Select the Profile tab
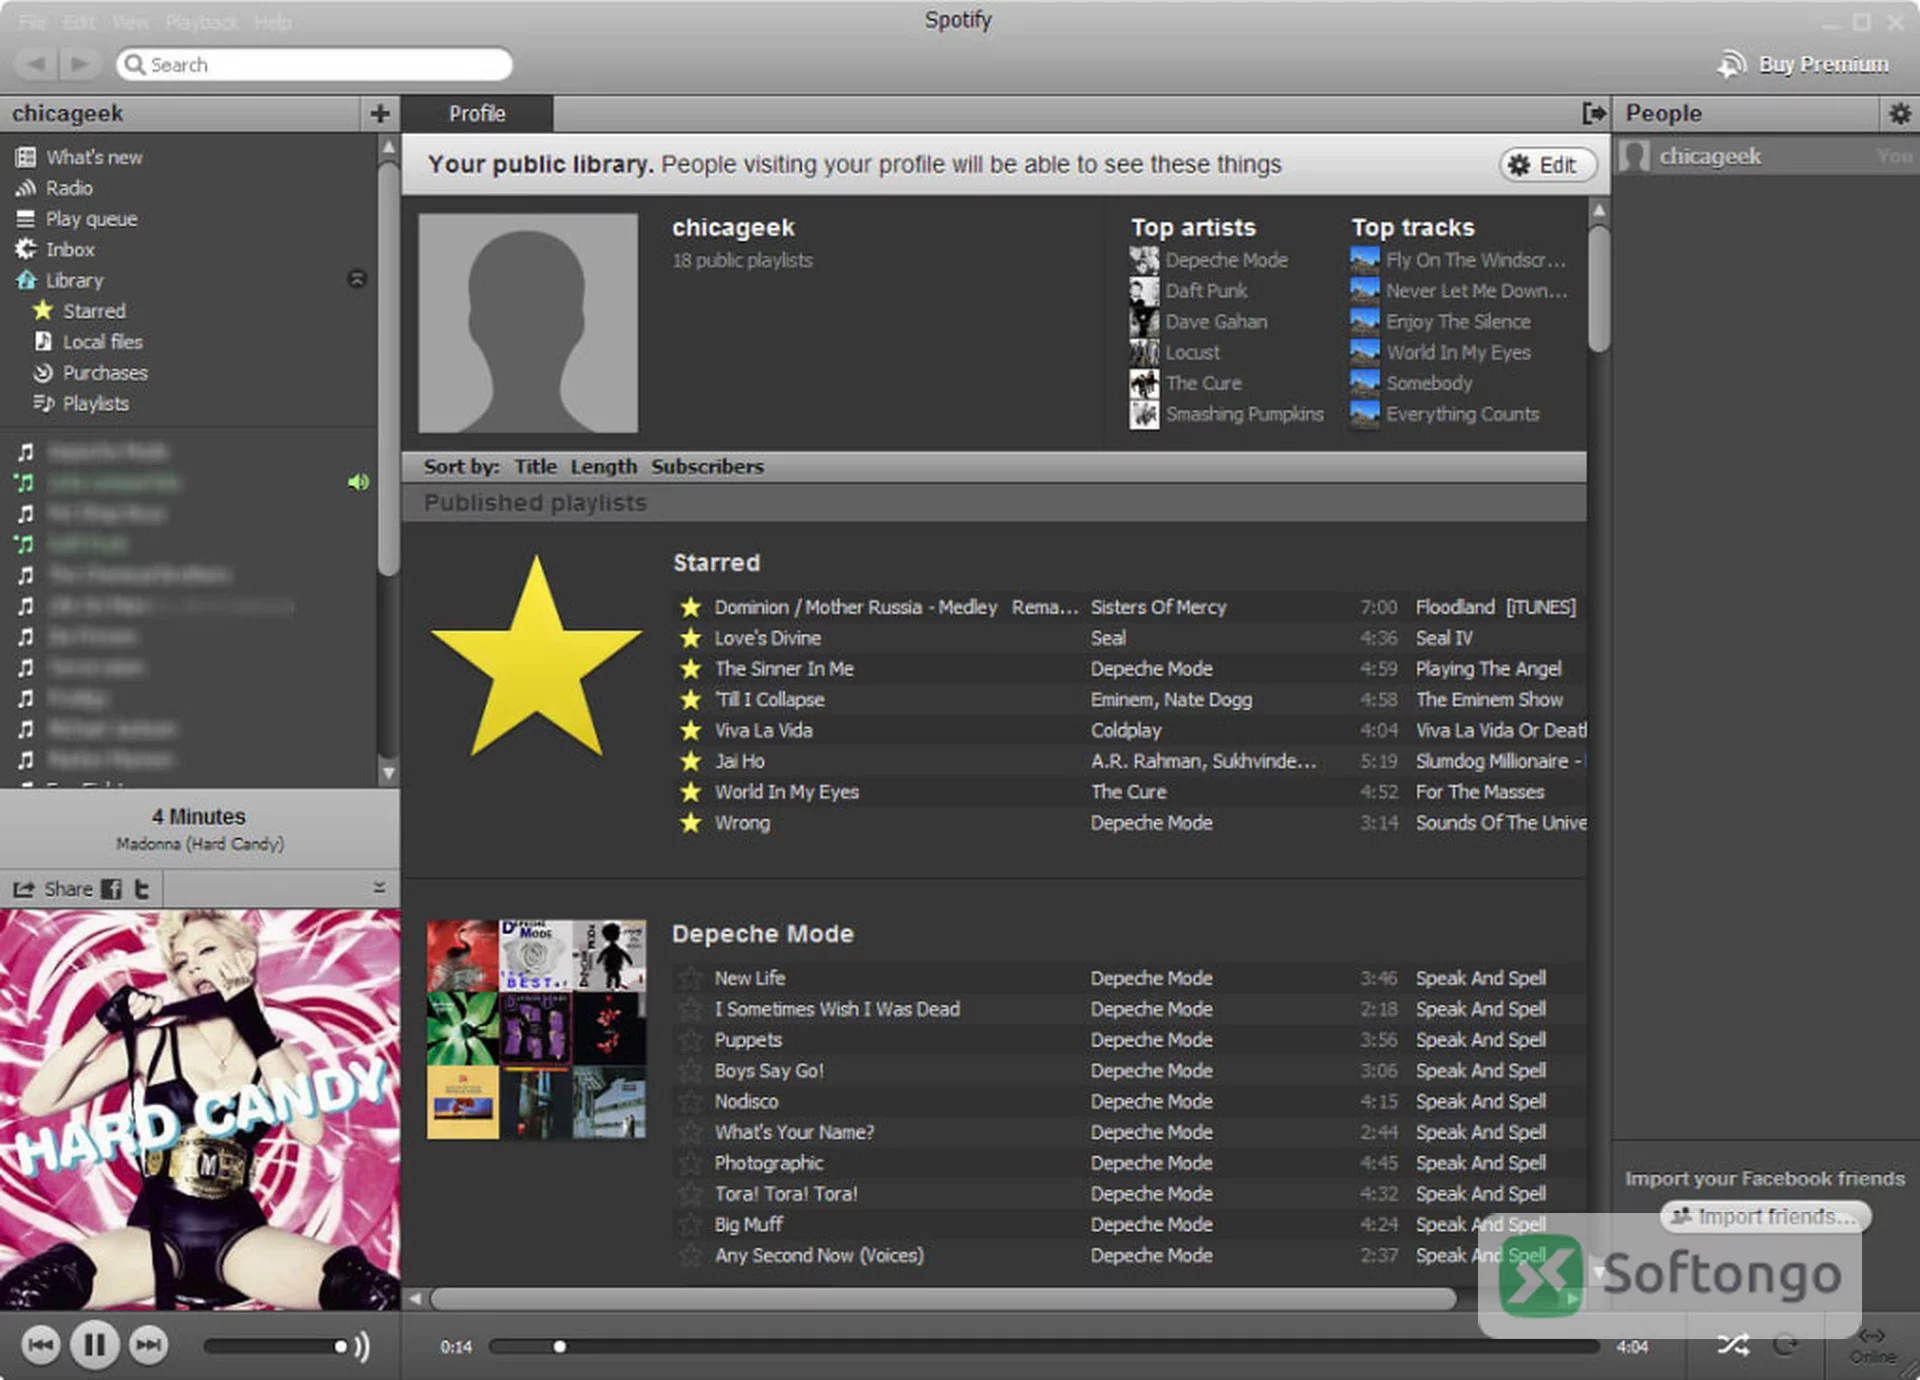This screenshot has height=1380, width=1920. tap(477, 114)
